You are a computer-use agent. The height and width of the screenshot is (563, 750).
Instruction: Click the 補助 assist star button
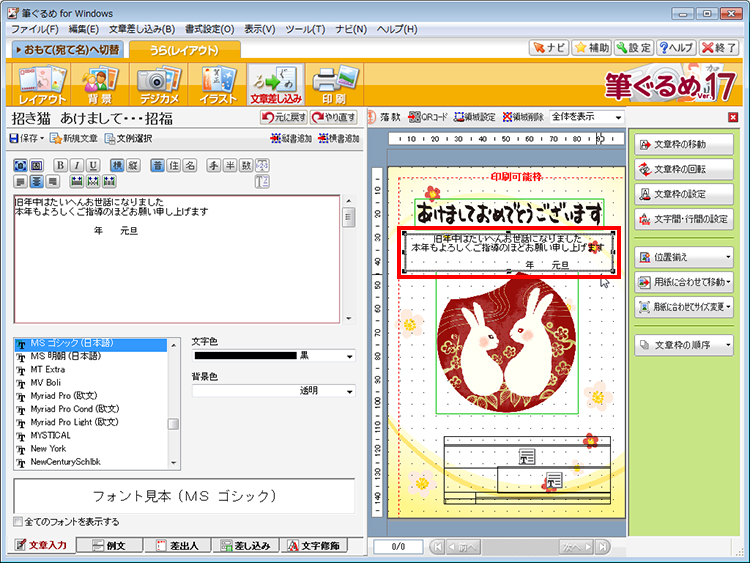[x=592, y=48]
